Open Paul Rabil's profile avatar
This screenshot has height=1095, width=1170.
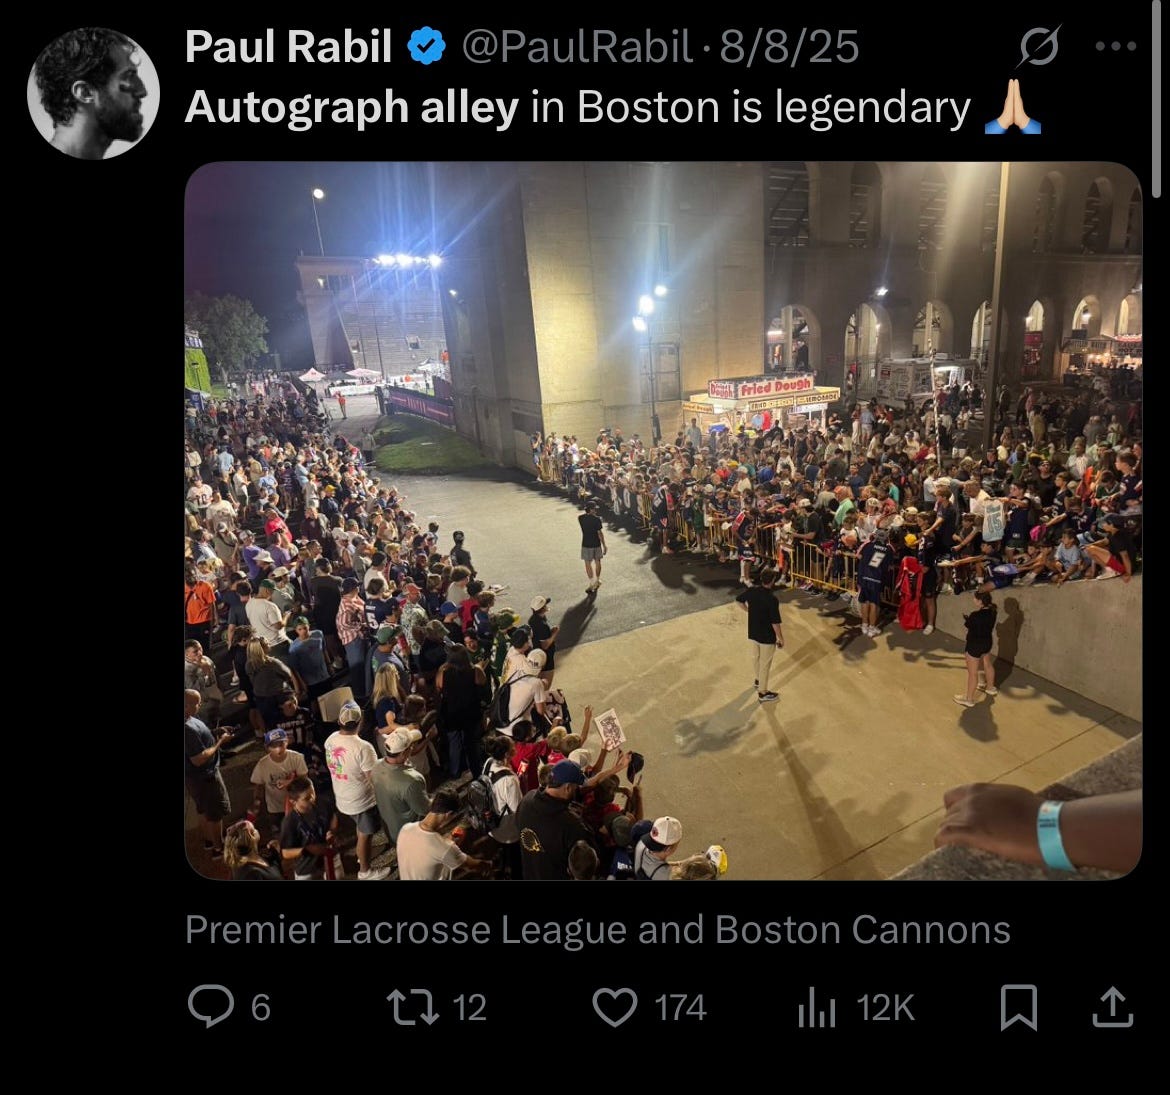pos(93,93)
